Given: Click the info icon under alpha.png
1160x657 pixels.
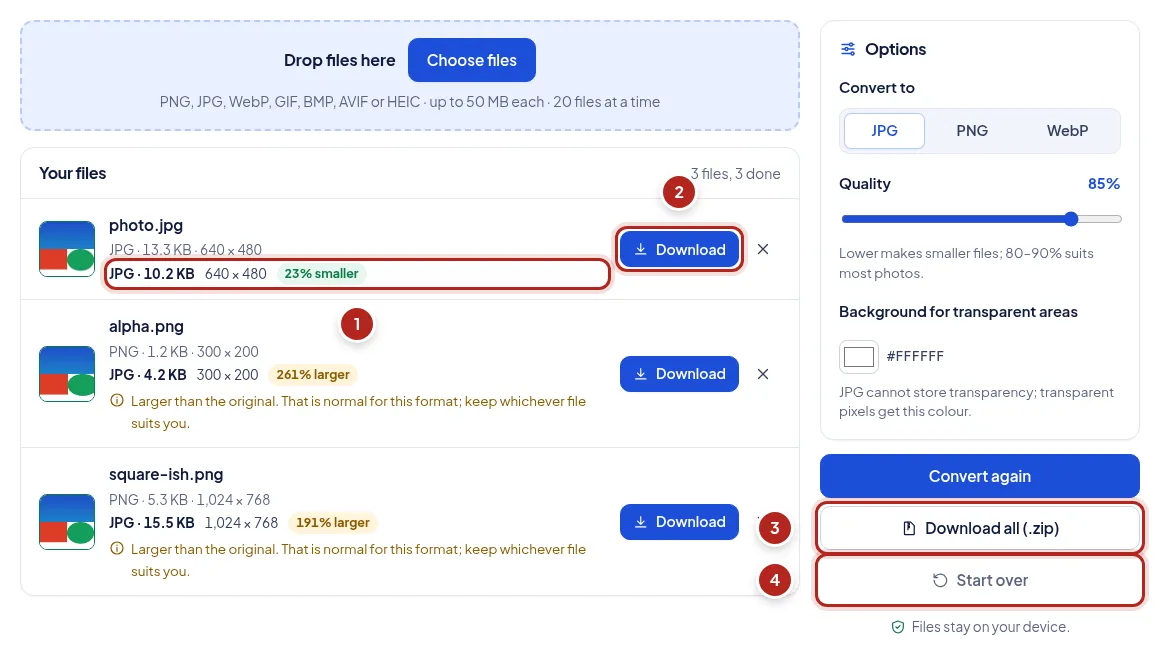Looking at the screenshot, I should (x=117, y=401).
